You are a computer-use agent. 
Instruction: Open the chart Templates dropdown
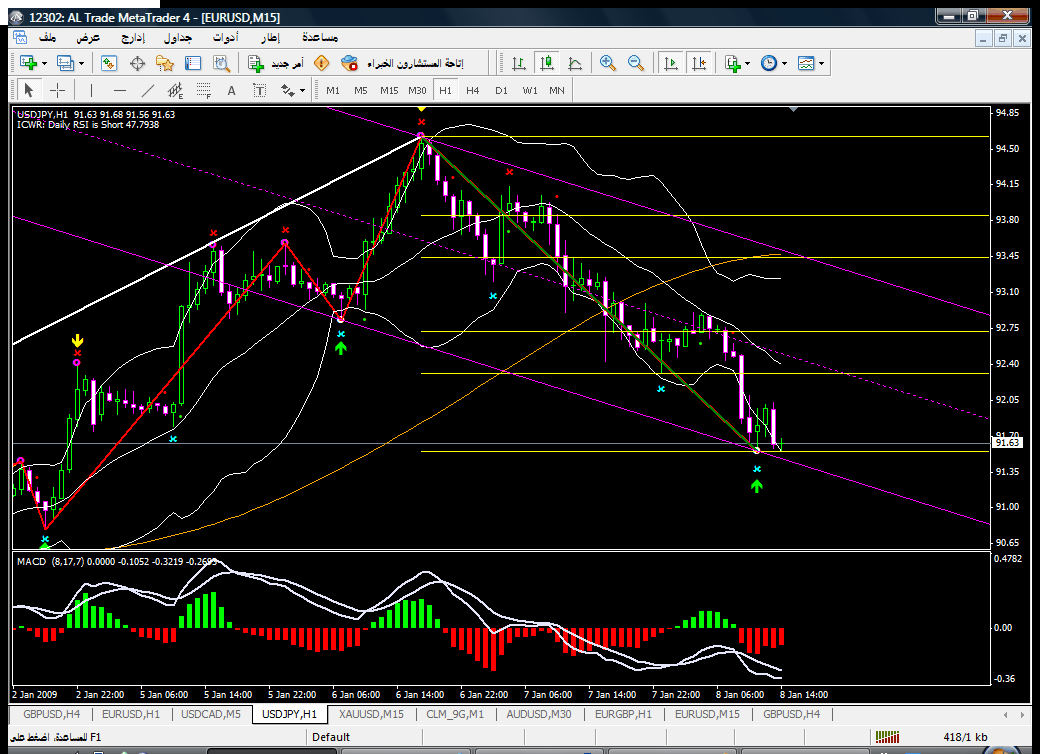pos(822,63)
